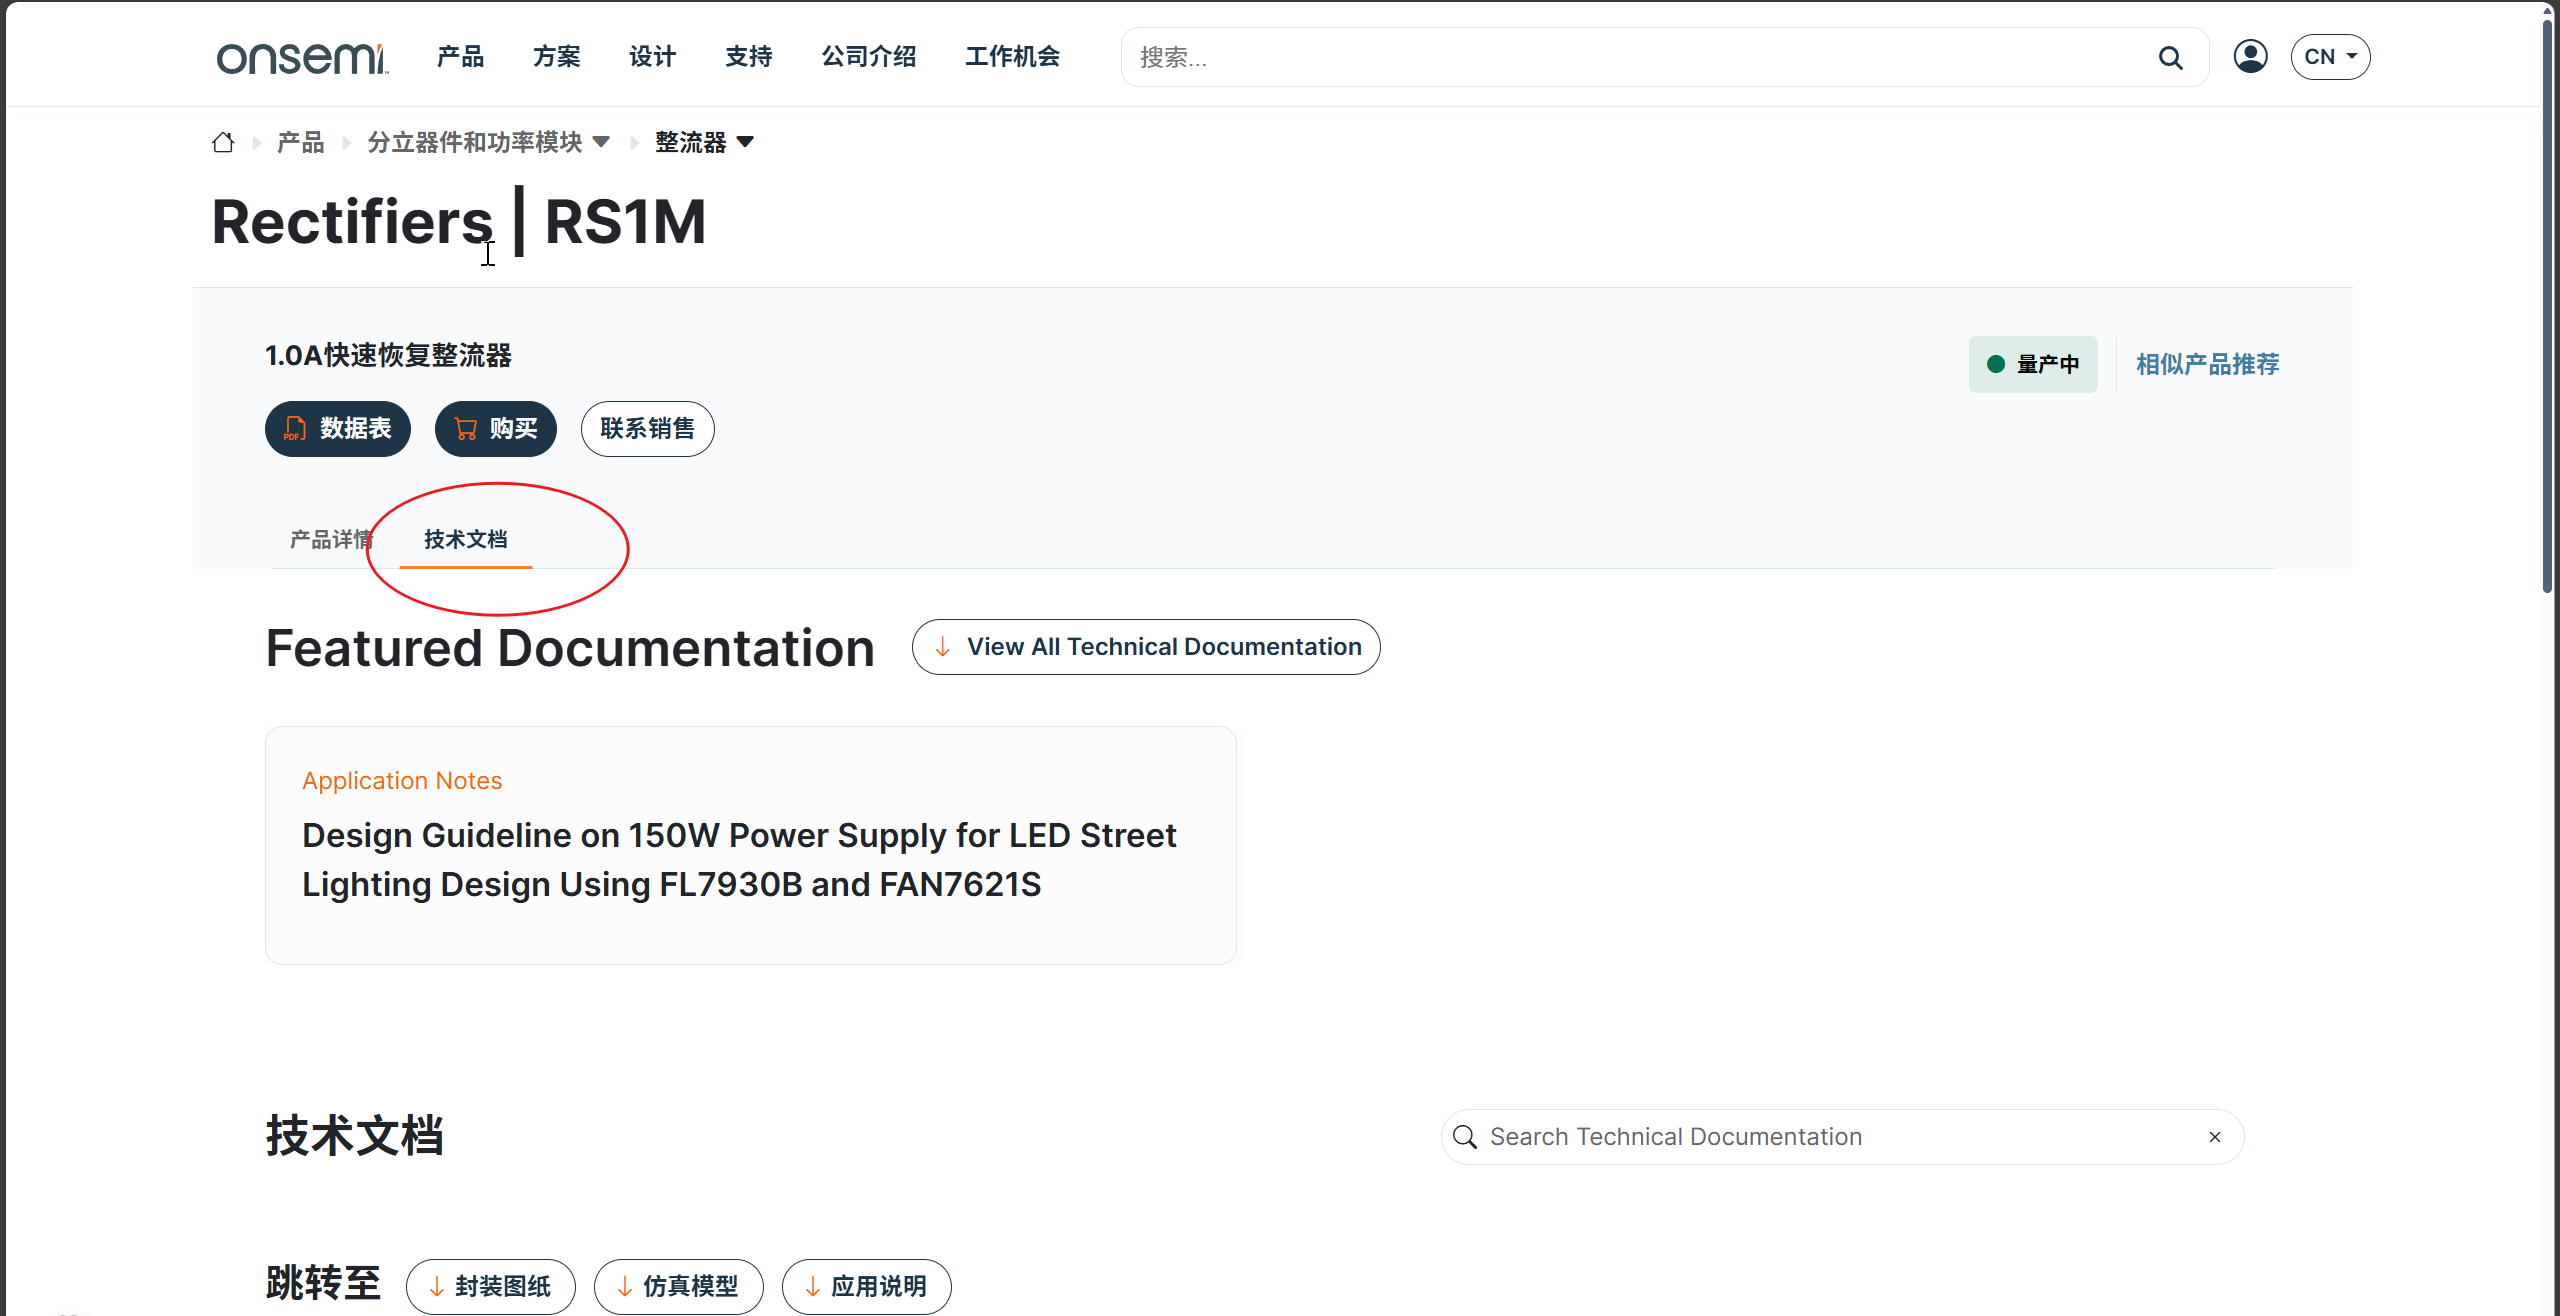Switch to the 产品详情 tab

coord(331,540)
